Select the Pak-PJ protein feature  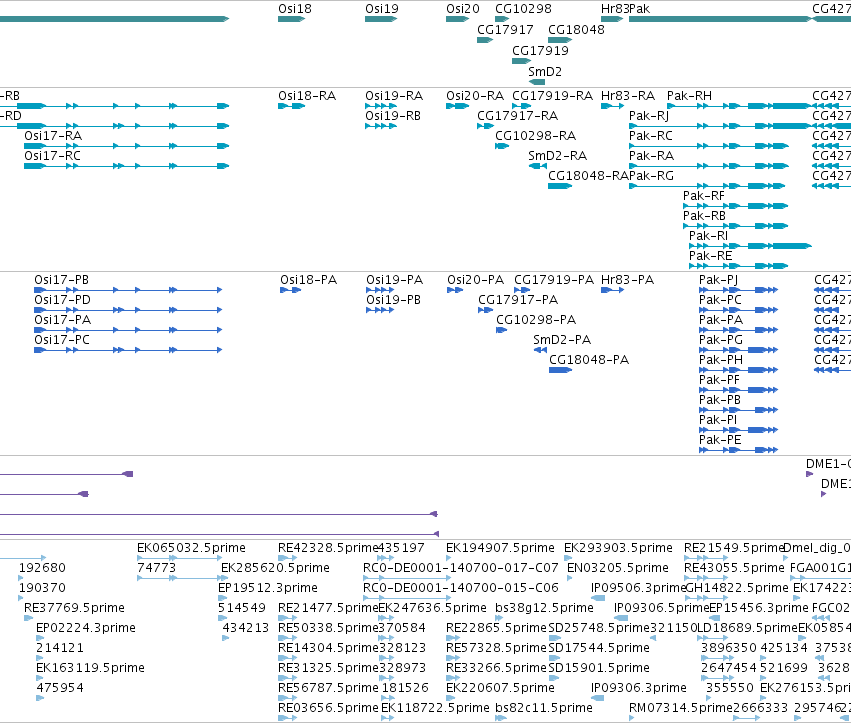(x=738, y=290)
